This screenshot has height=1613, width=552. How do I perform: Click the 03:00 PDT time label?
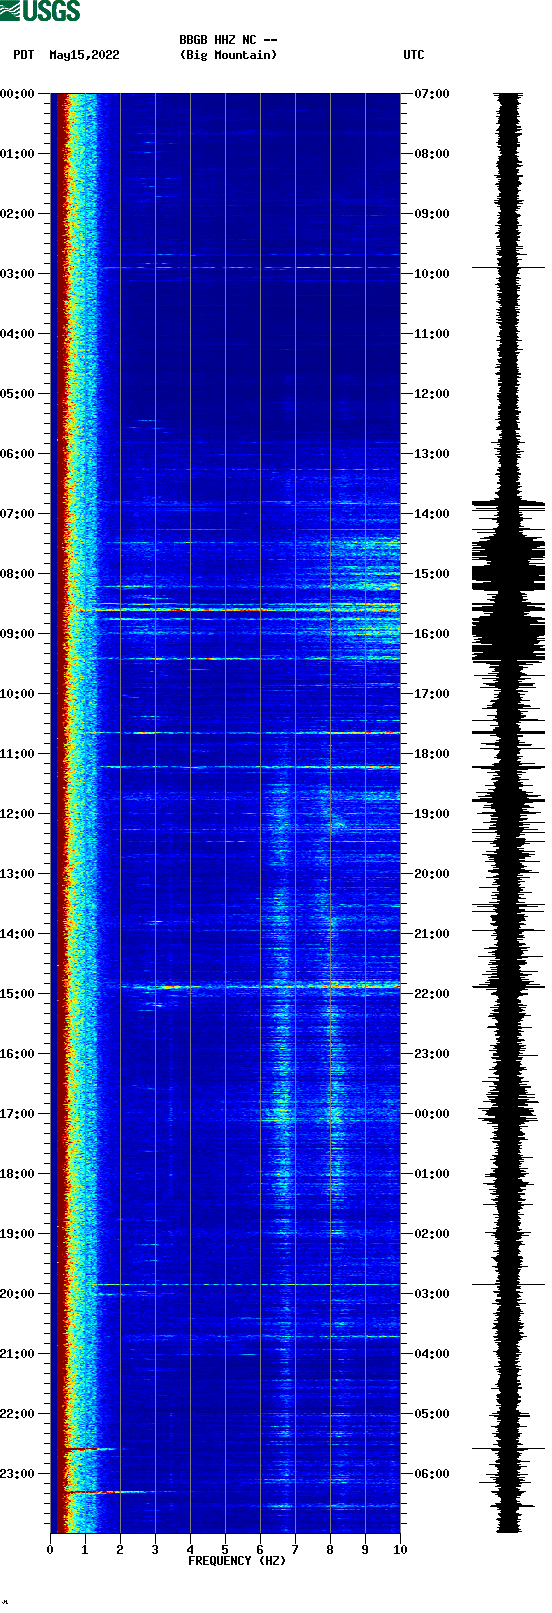(x=18, y=274)
